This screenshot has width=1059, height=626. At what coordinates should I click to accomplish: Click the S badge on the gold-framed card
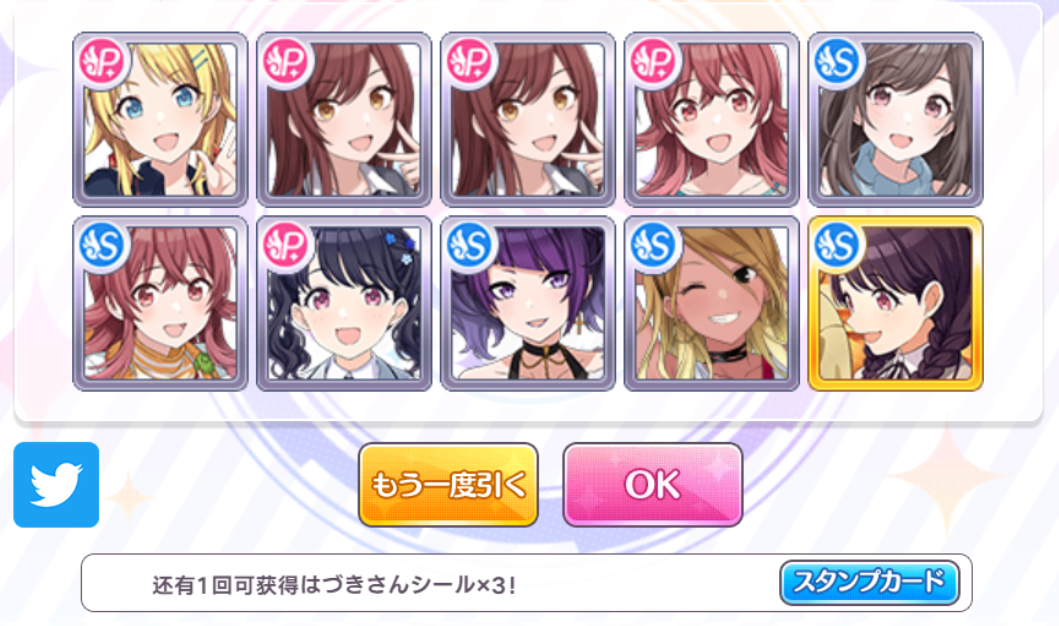838,245
